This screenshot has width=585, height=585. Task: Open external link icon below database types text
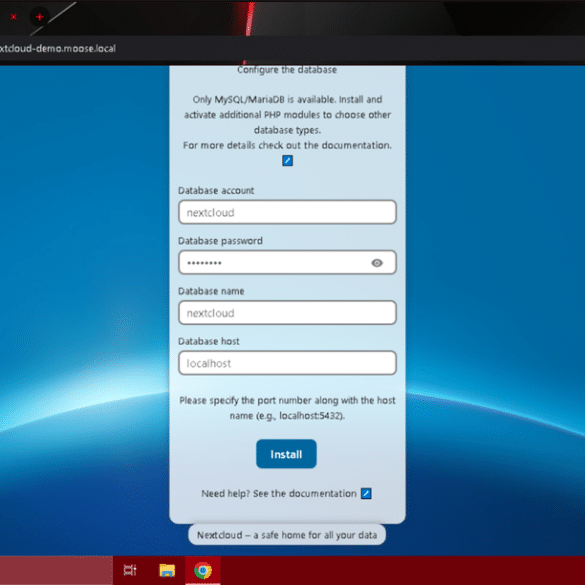(287, 161)
